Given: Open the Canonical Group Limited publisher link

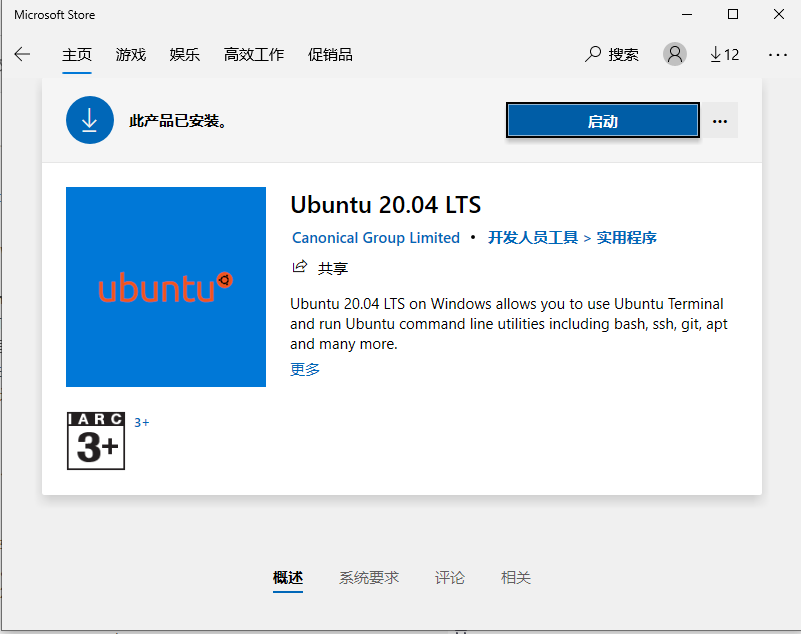Looking at the screenshot, I should click(375, 238).
